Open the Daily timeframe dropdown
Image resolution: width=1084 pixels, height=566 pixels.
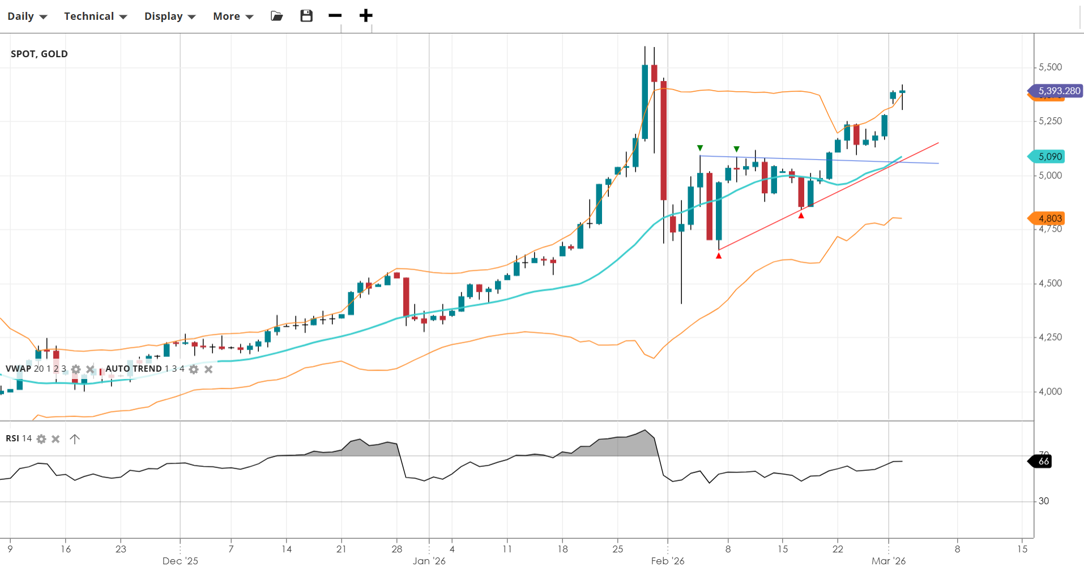27,16
